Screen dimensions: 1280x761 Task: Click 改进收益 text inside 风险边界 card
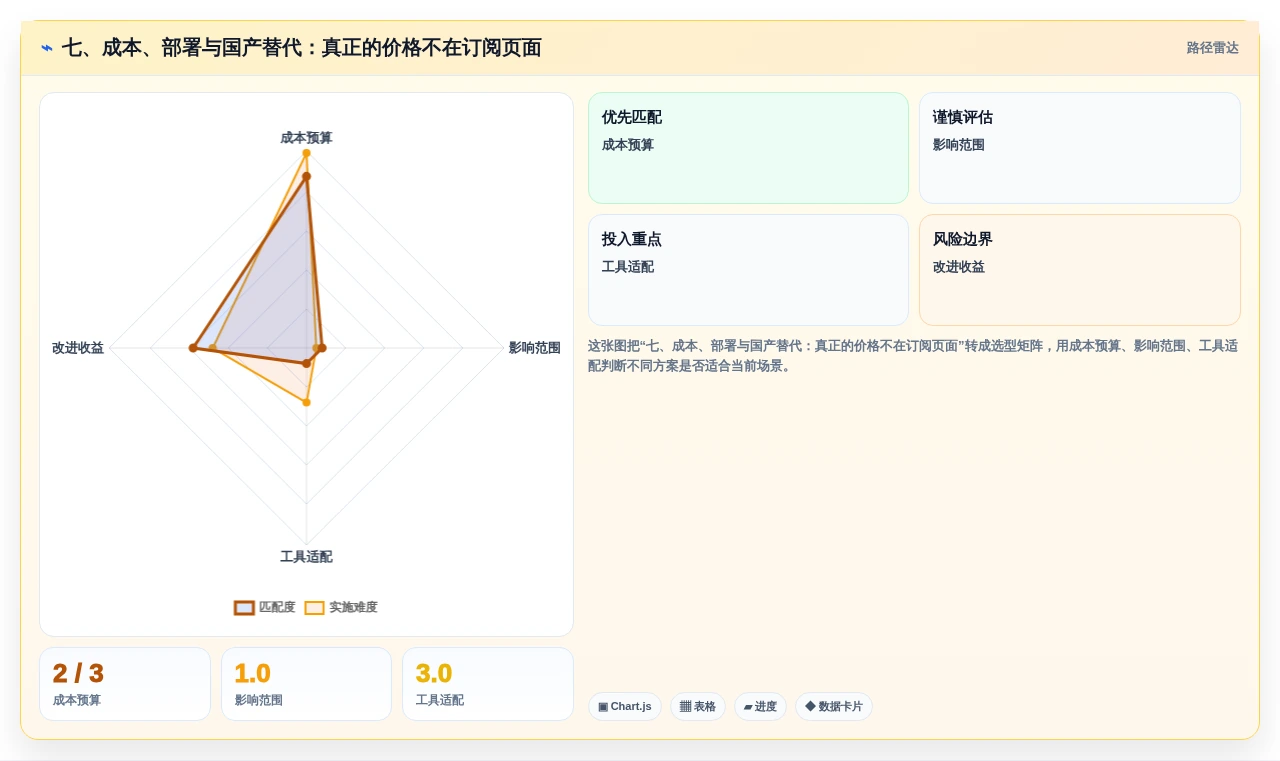(x=959, y=267)
